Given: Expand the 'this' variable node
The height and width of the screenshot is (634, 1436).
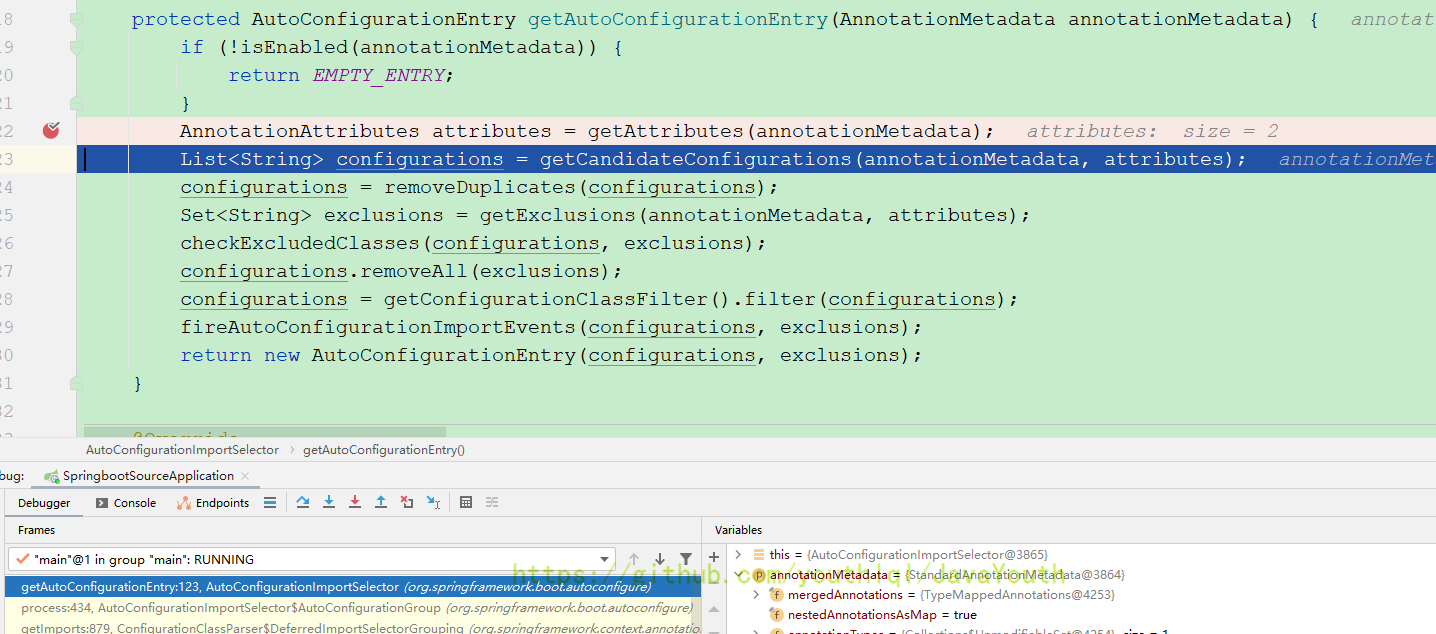Looking at the screenshot, I should click(x=738, y=554).
